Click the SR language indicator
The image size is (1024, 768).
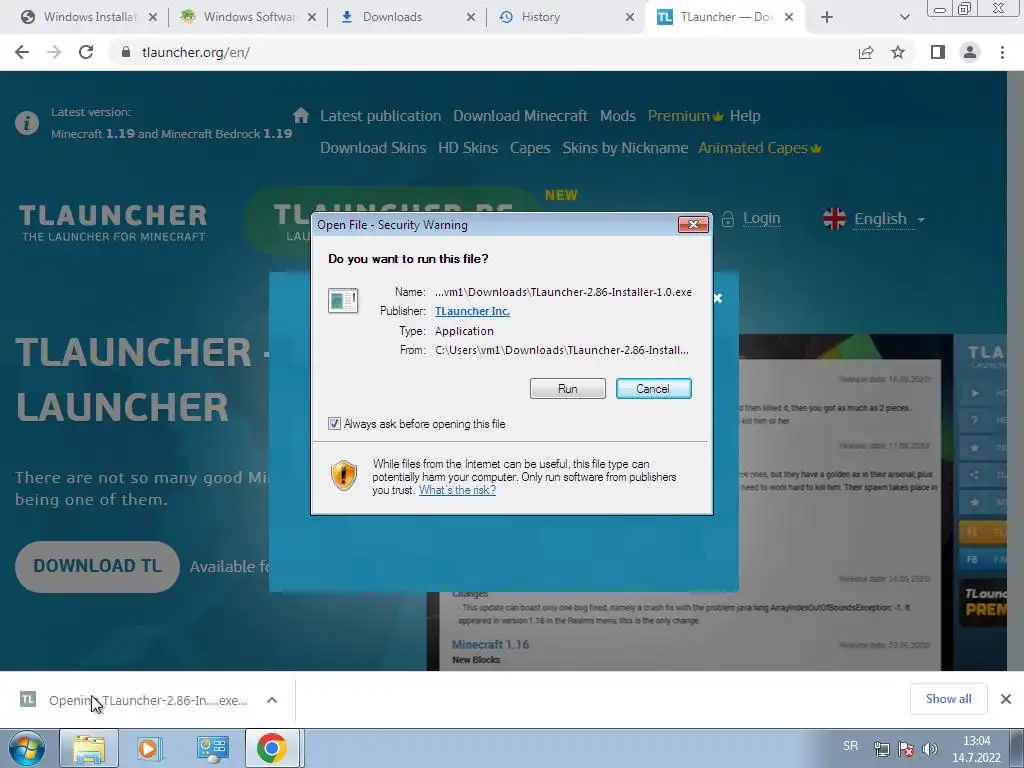pos(850,746)
